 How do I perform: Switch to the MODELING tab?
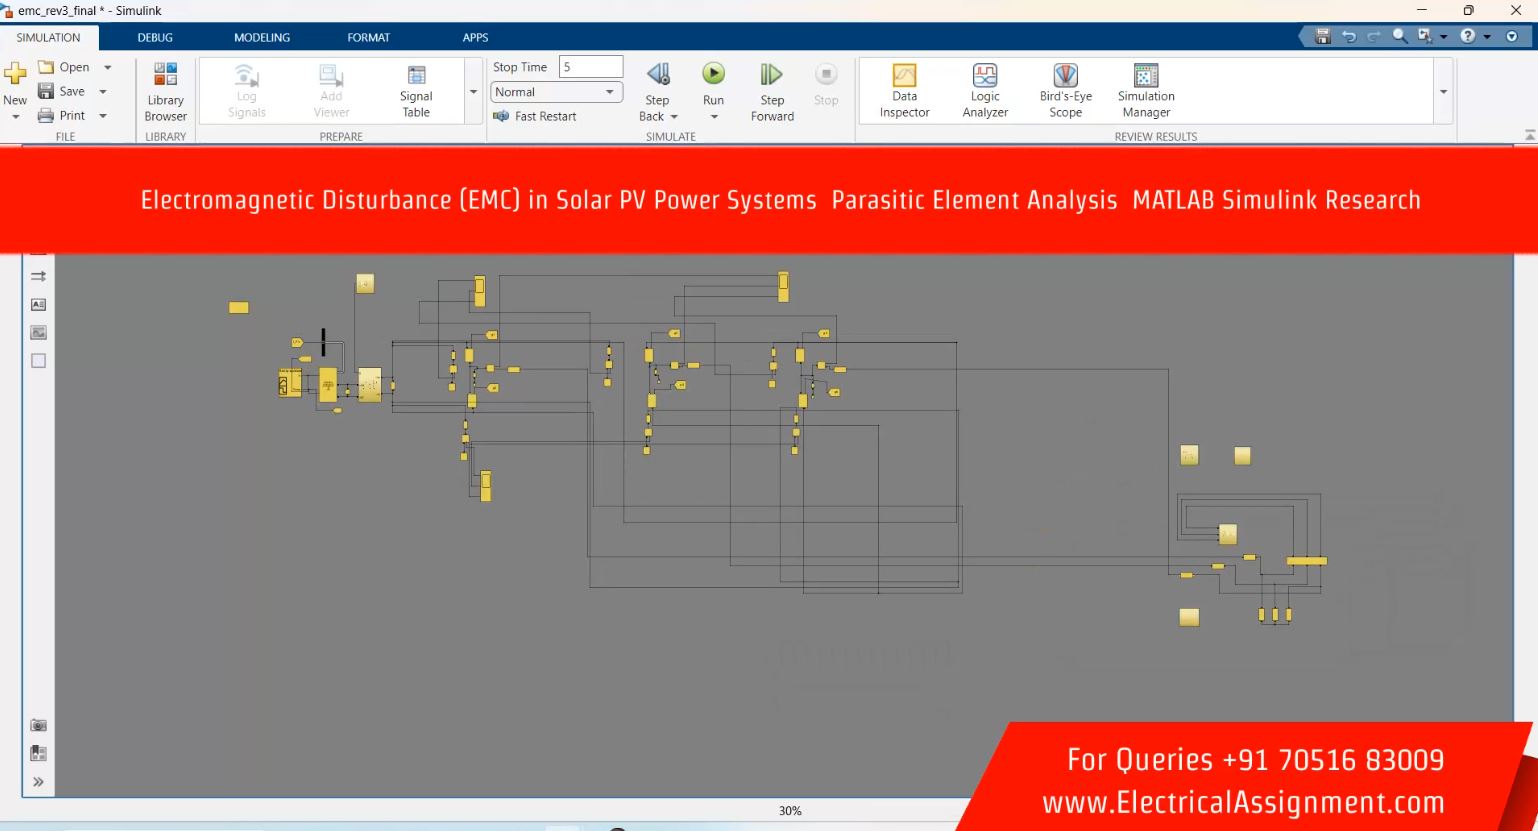click(x=262, y=37)
